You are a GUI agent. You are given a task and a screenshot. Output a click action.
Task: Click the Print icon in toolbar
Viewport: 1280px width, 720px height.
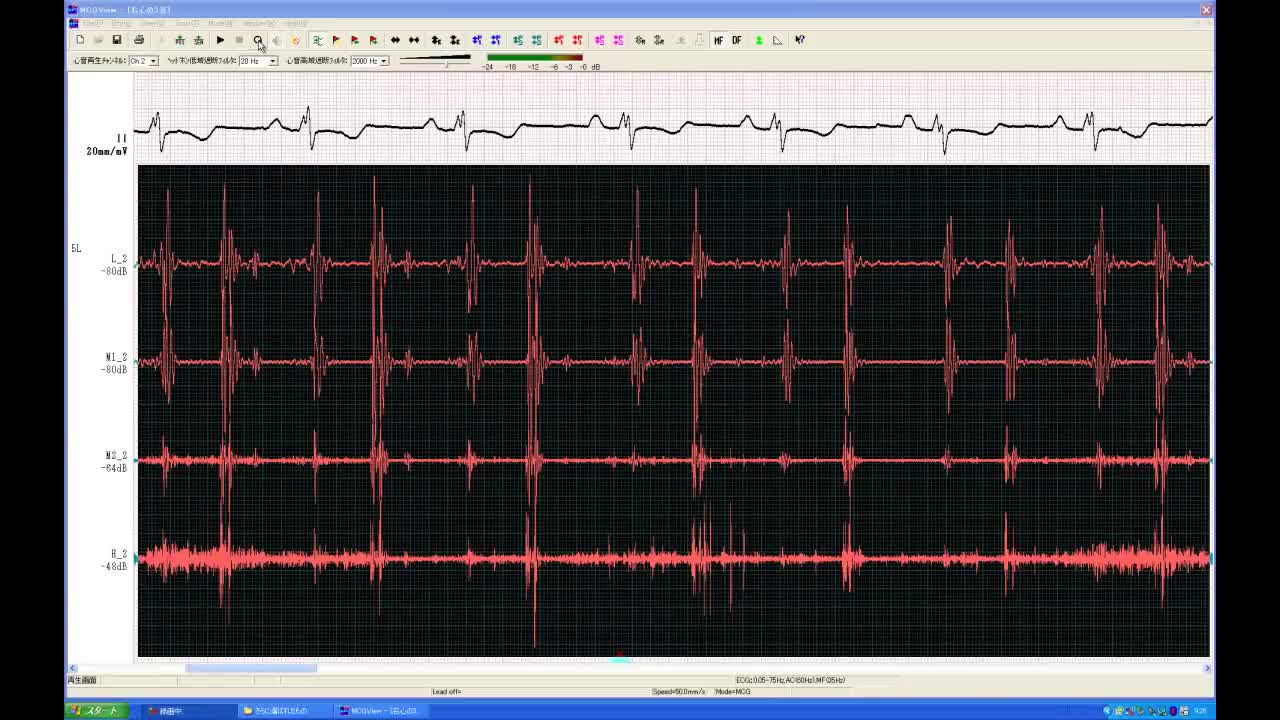(139, 40)
